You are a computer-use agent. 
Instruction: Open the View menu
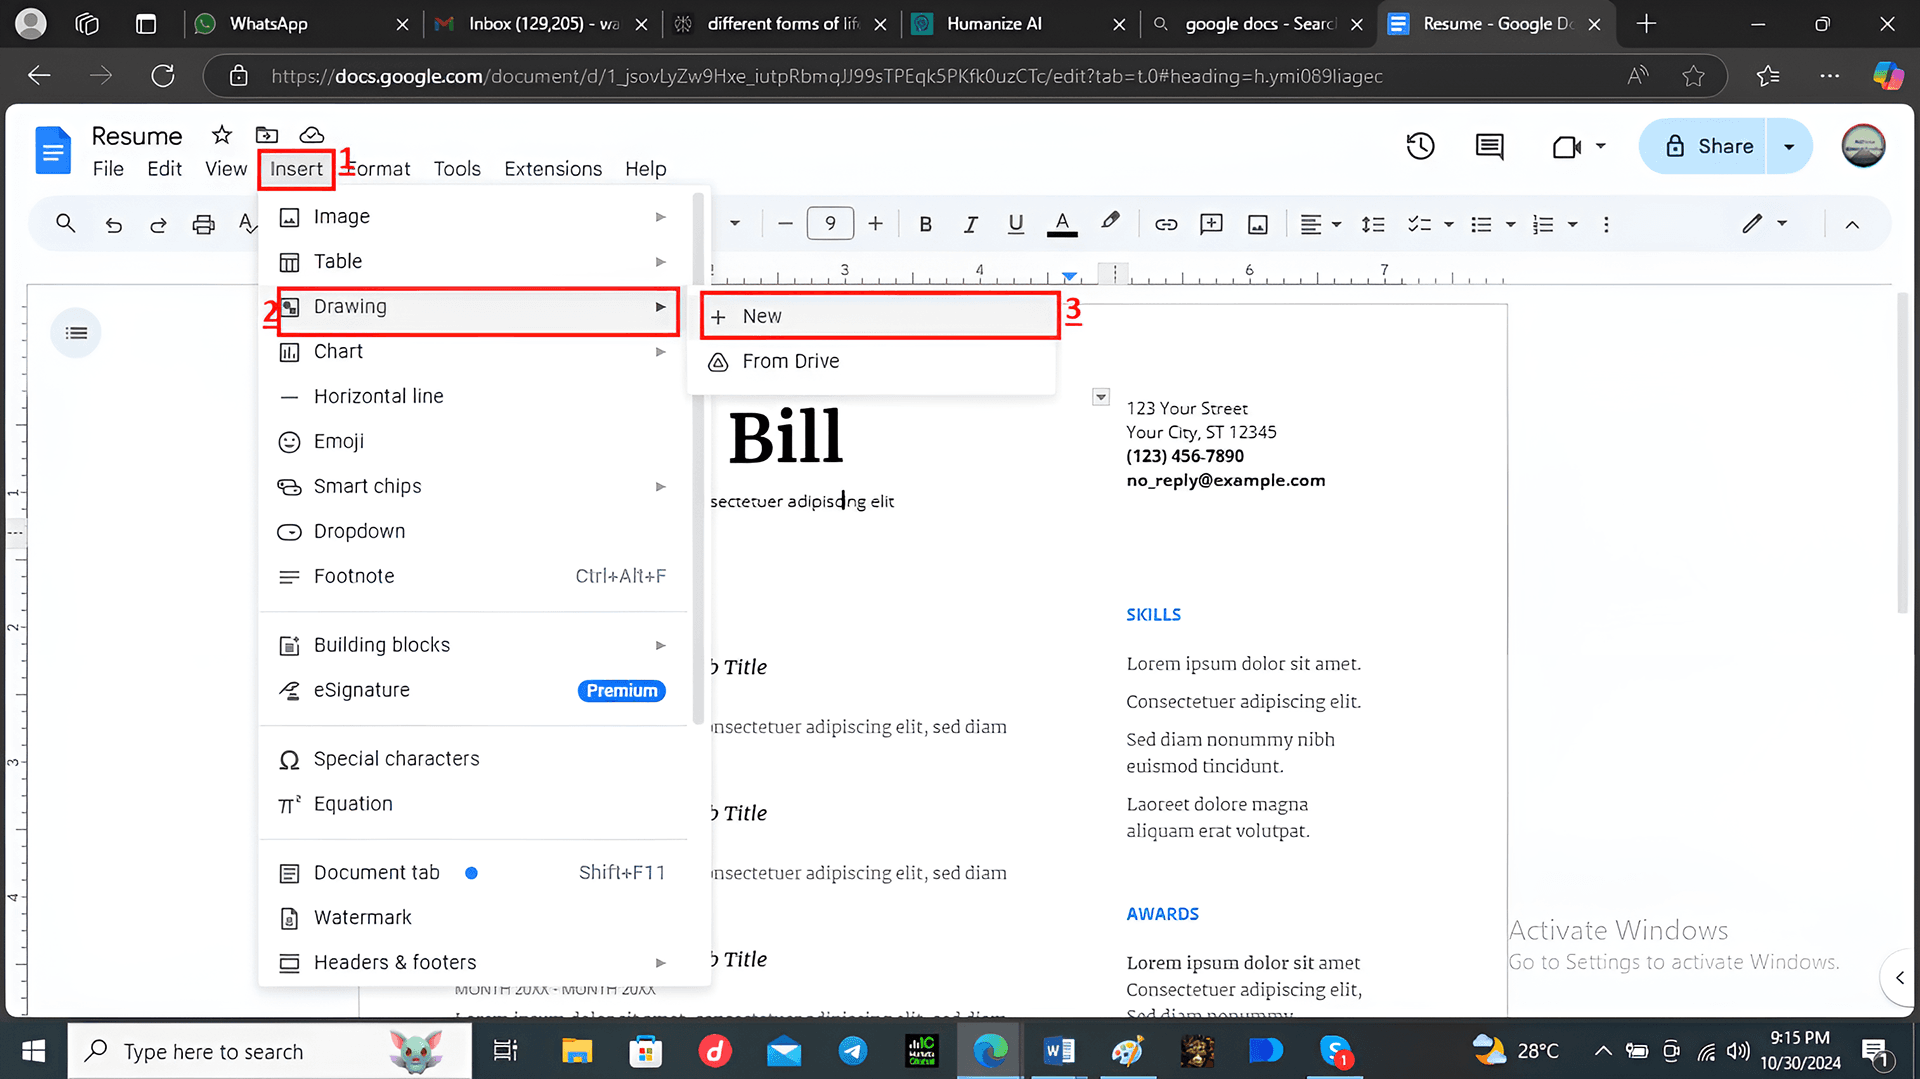pyautogui.click(x=226, y=169)
